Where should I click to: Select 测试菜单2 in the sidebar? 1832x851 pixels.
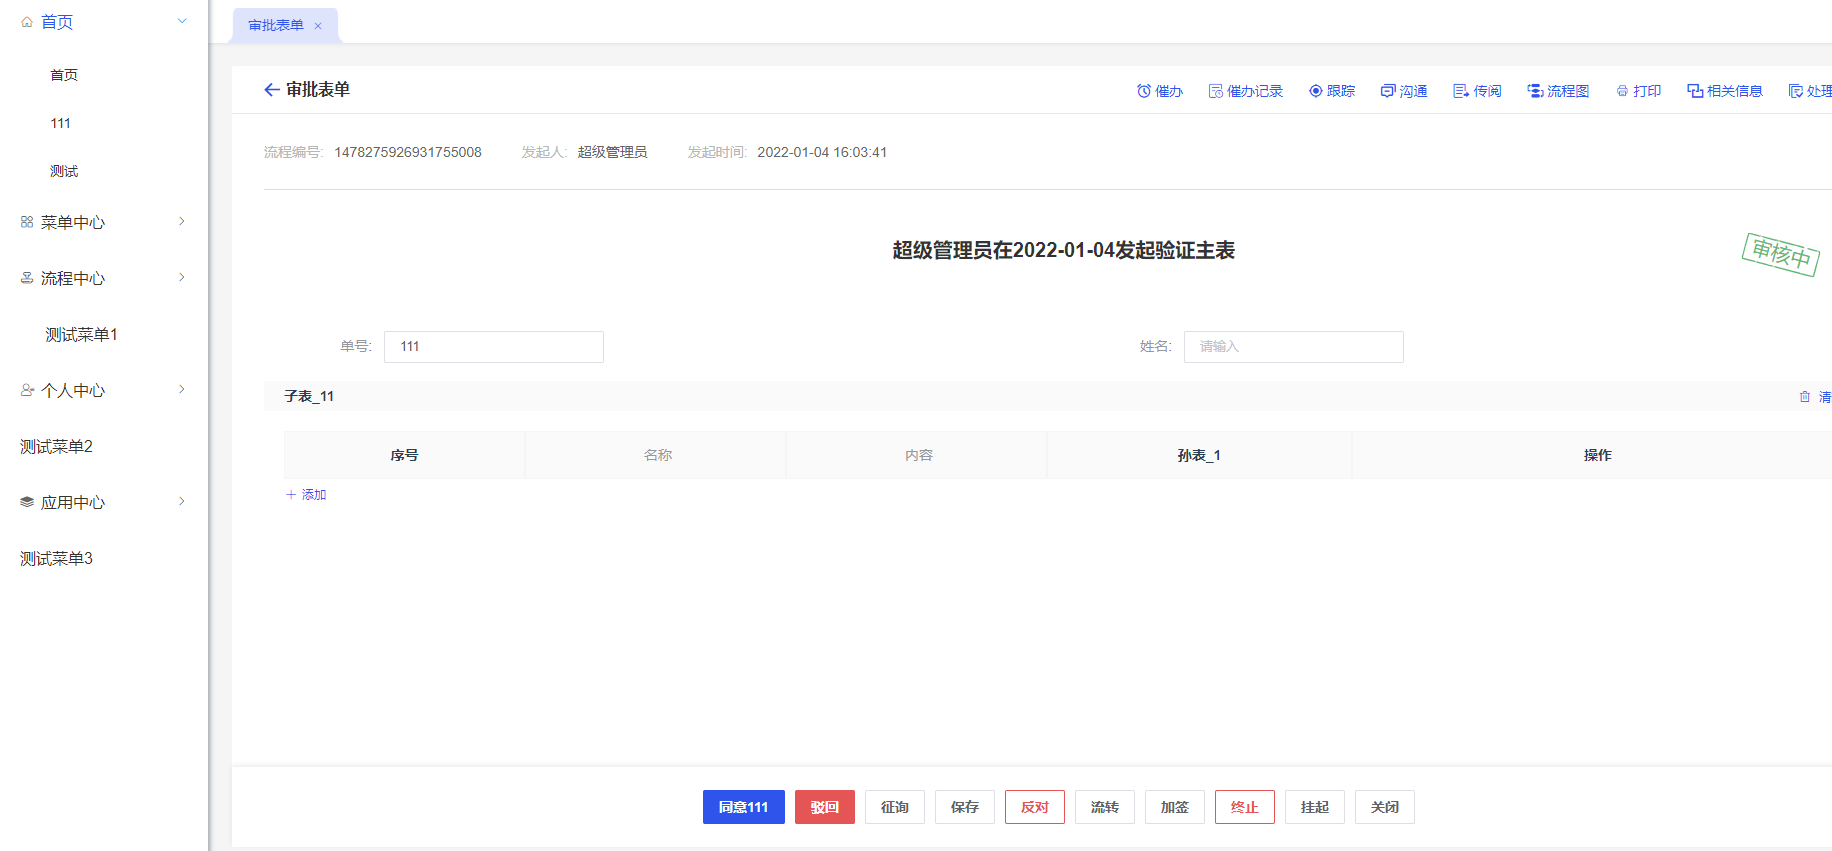[x=57, y=446]
